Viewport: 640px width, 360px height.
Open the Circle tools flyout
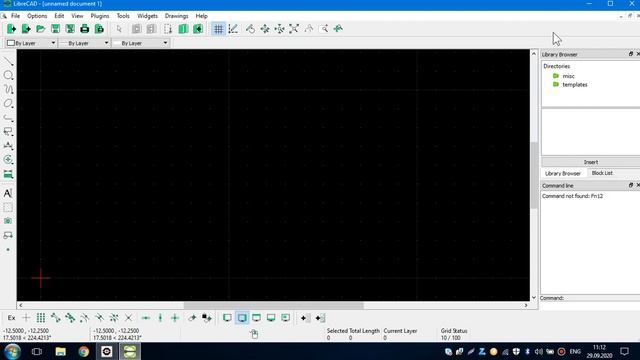8,76
